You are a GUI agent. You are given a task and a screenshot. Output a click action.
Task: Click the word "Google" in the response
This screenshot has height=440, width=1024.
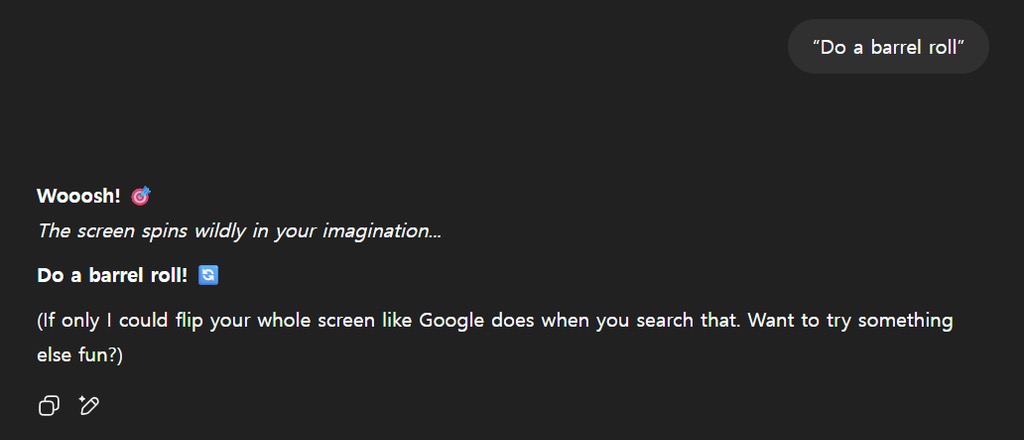[x=451, y=321]
